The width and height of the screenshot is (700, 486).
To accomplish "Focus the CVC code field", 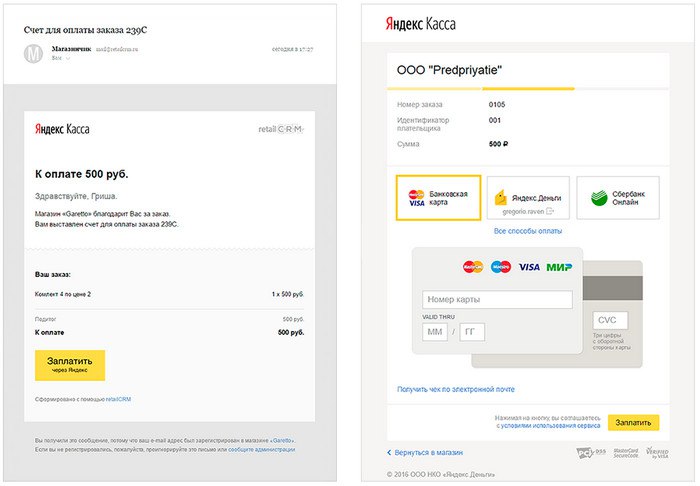I will coord(610,320).
